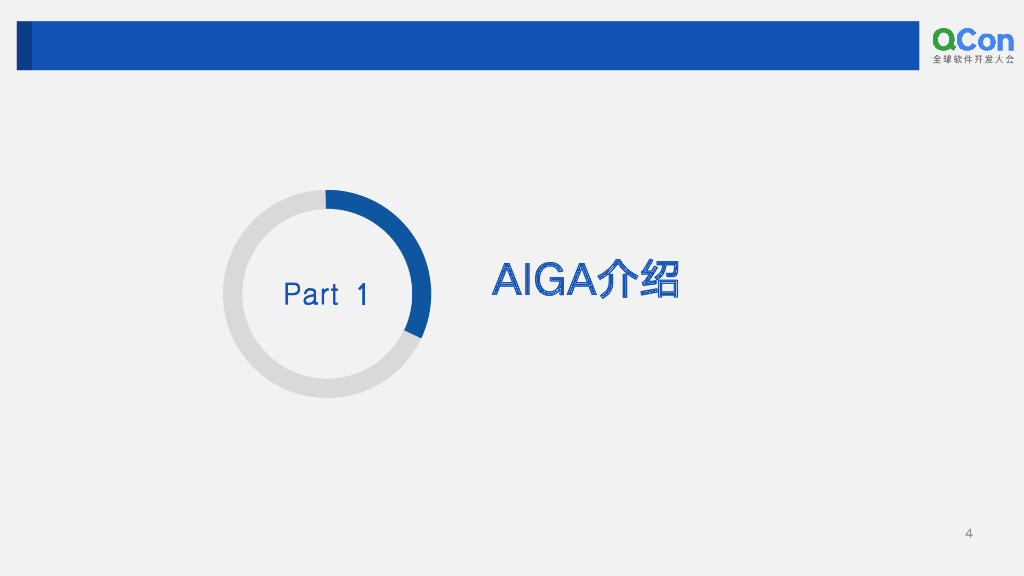Click the letter "C" in the QCon logo
1024x576 pixels.
click(x=967, y=40)
